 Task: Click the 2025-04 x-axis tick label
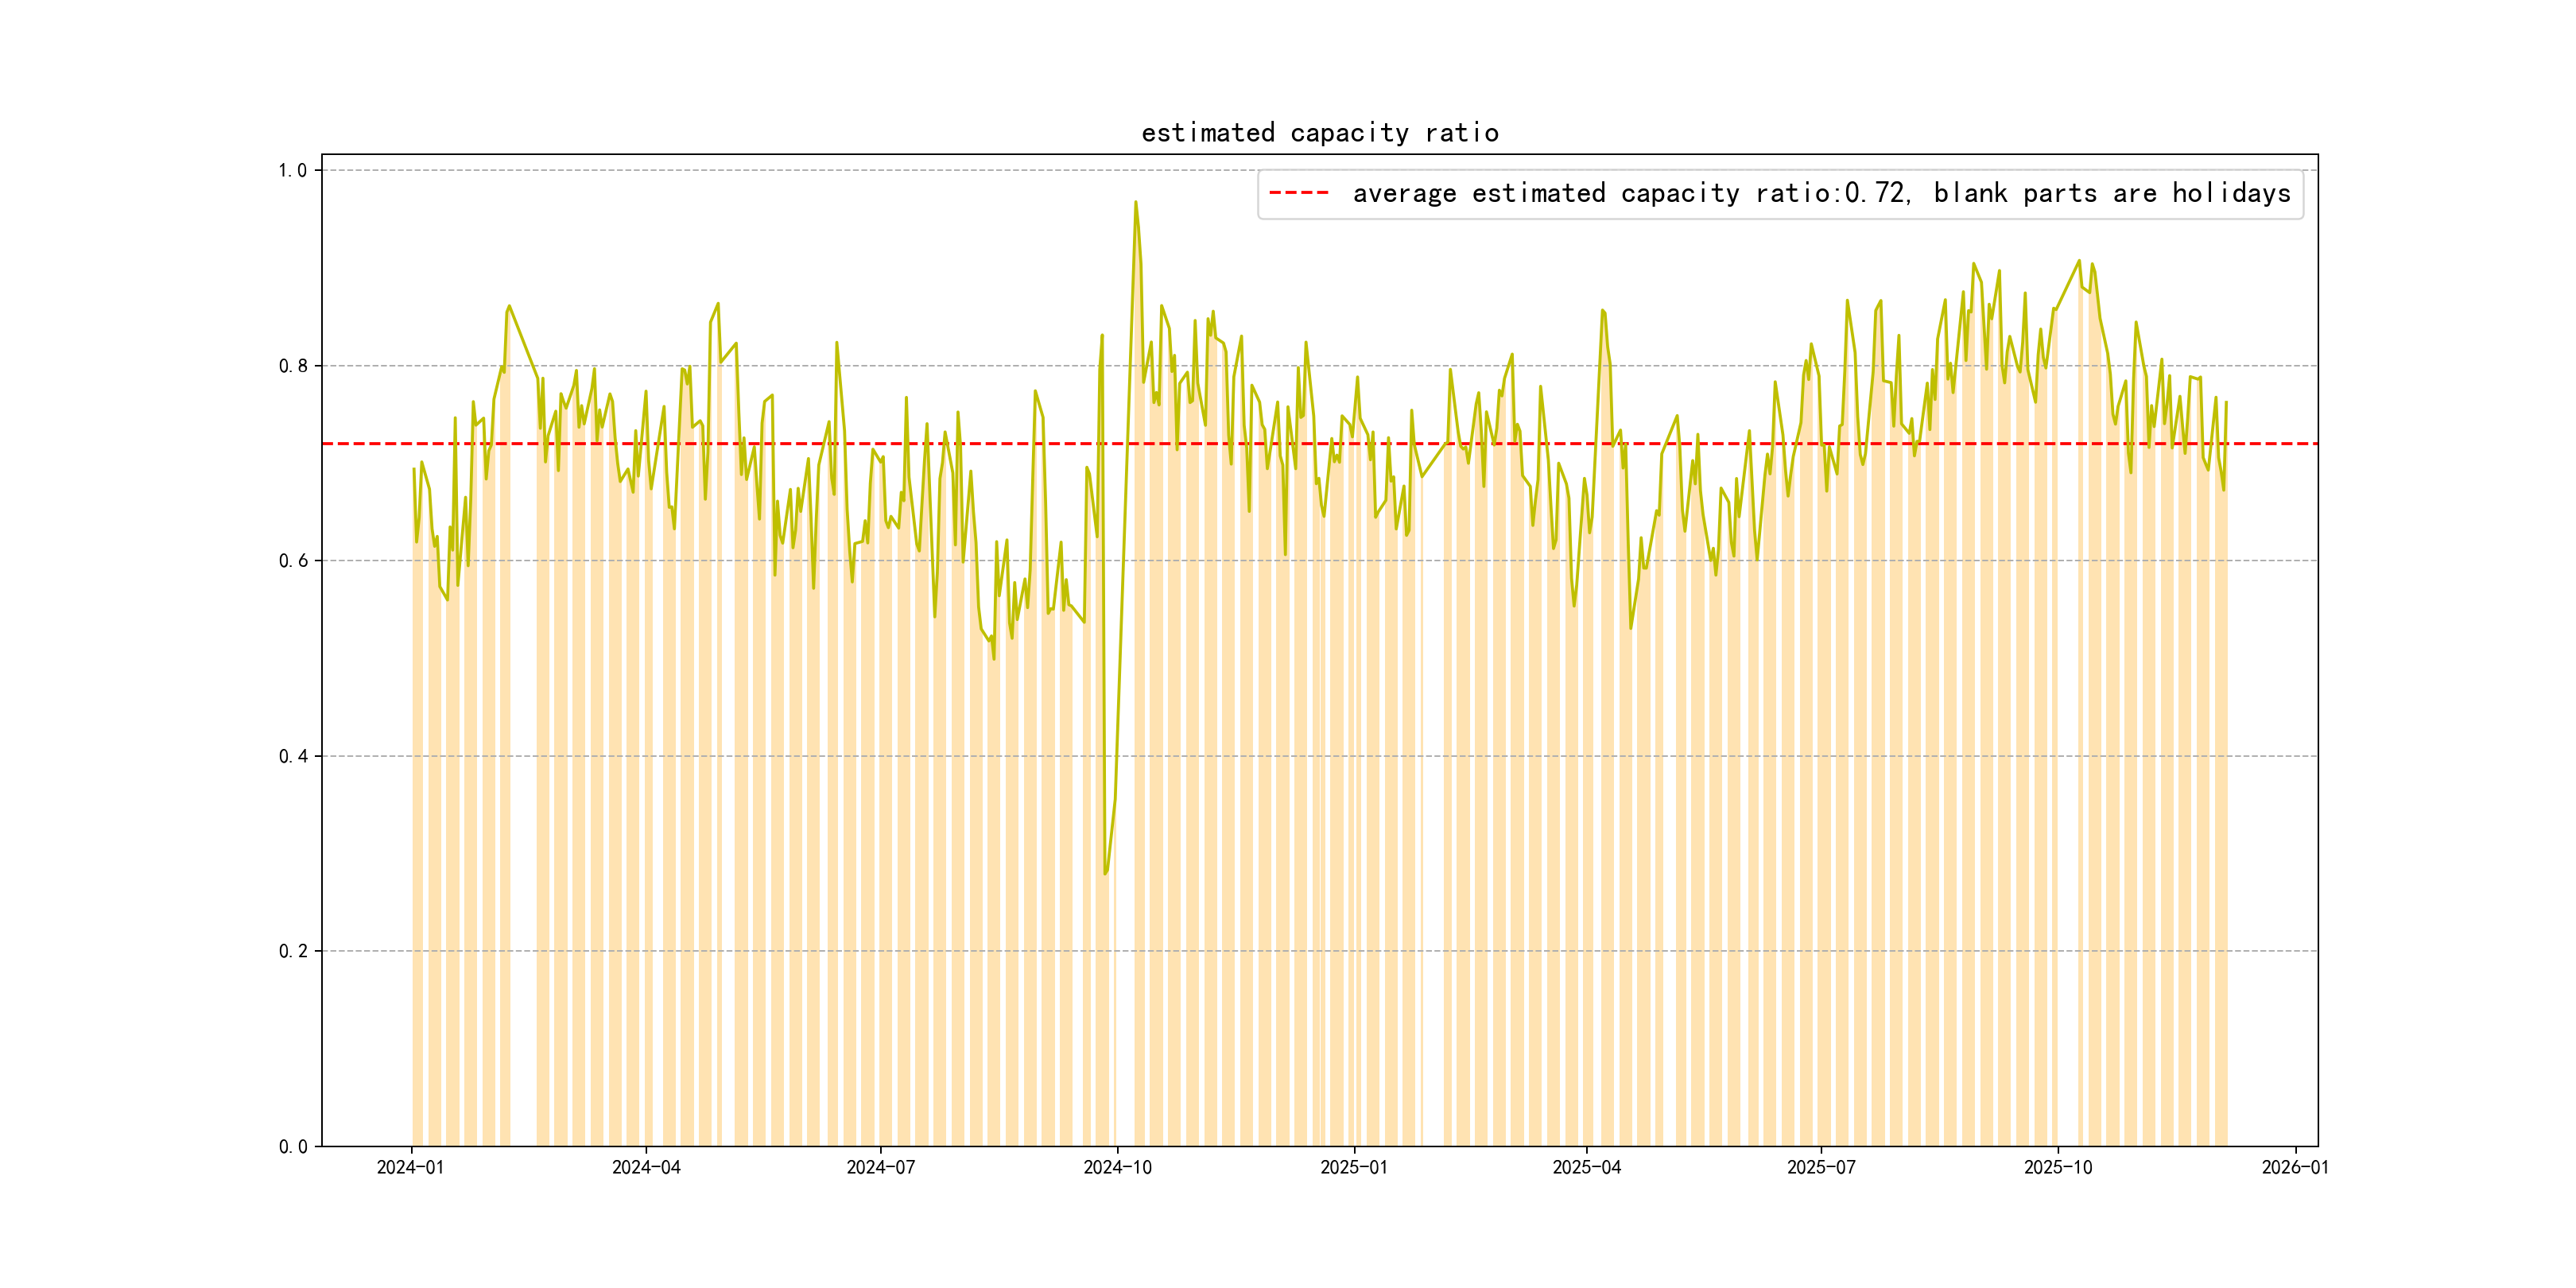pyautogui.click(x=1586, y=1167)
